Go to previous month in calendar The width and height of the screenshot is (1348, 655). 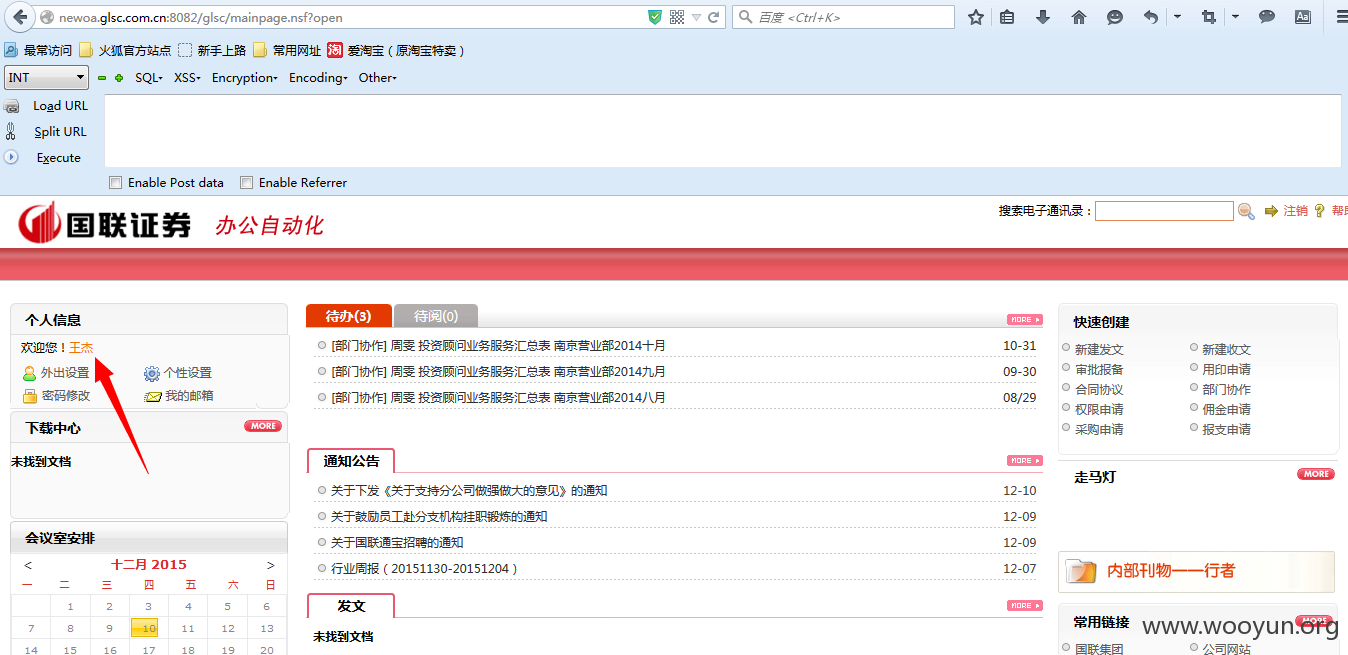coord(28,565)
